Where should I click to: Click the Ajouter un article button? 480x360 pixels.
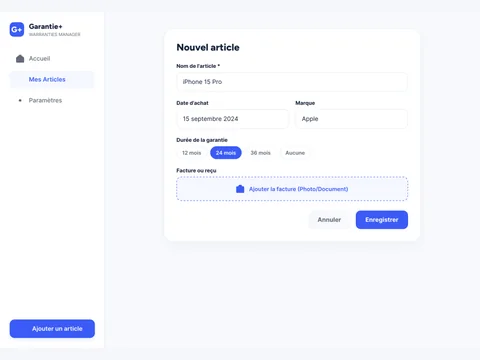click(52, 329)
